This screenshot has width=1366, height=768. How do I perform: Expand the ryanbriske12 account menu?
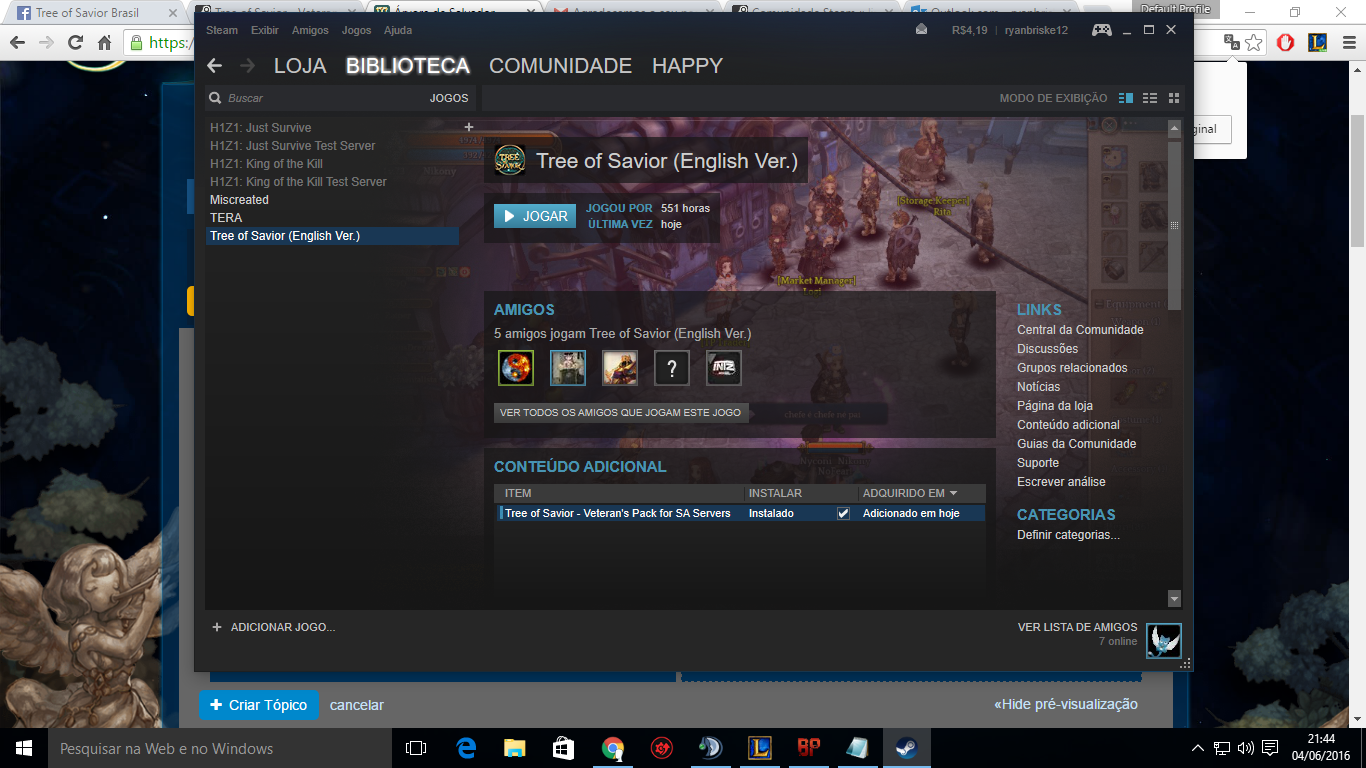pyautogui.click(x=1036, y=30)
